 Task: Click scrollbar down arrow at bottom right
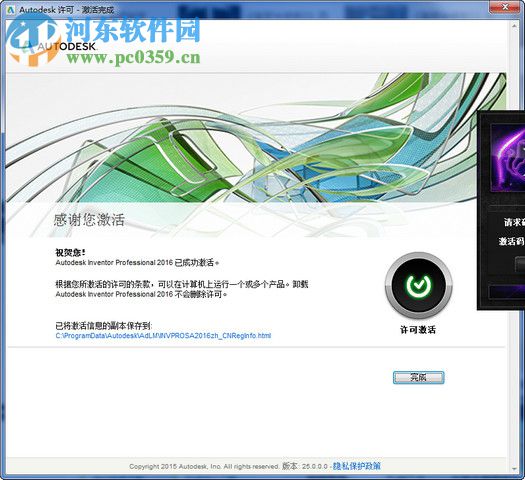coord(515,469)
